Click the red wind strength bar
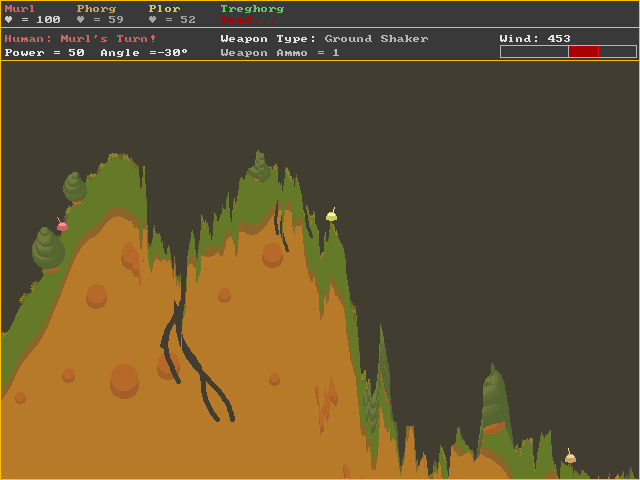 [583, 51]
